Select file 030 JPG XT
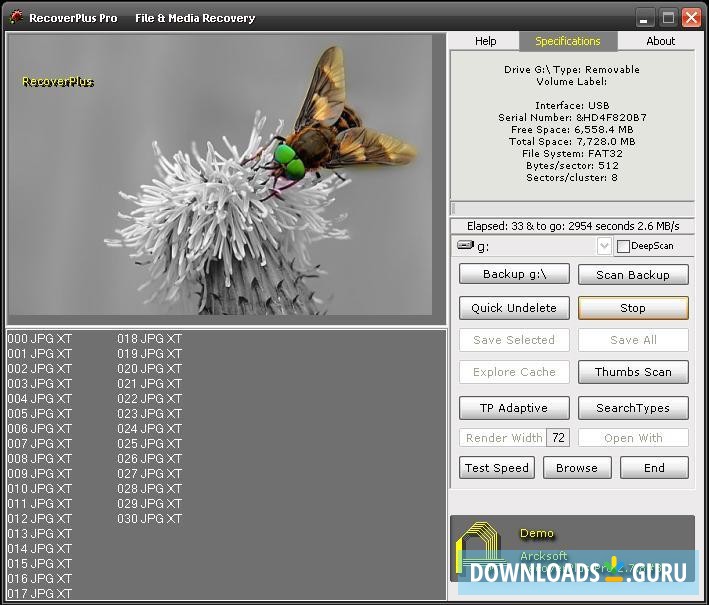This screenshot has height=605, width=709. (x=150, y=519)
